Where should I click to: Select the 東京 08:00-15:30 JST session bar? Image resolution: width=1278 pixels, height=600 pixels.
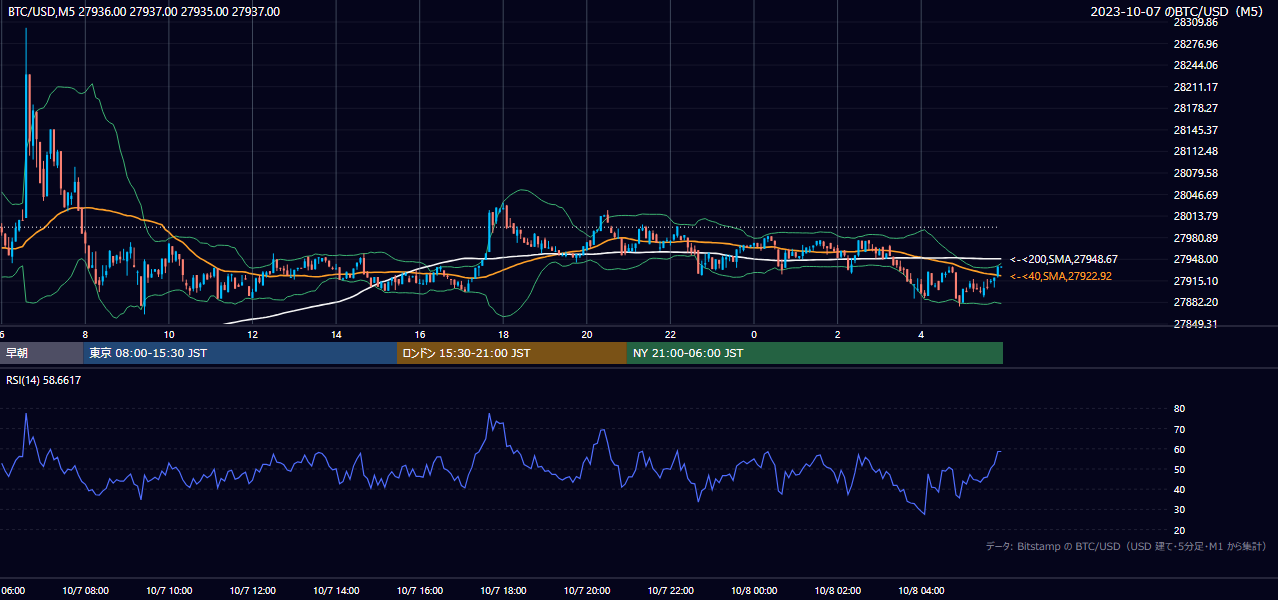pyautogui.click(x=241, y=353)
